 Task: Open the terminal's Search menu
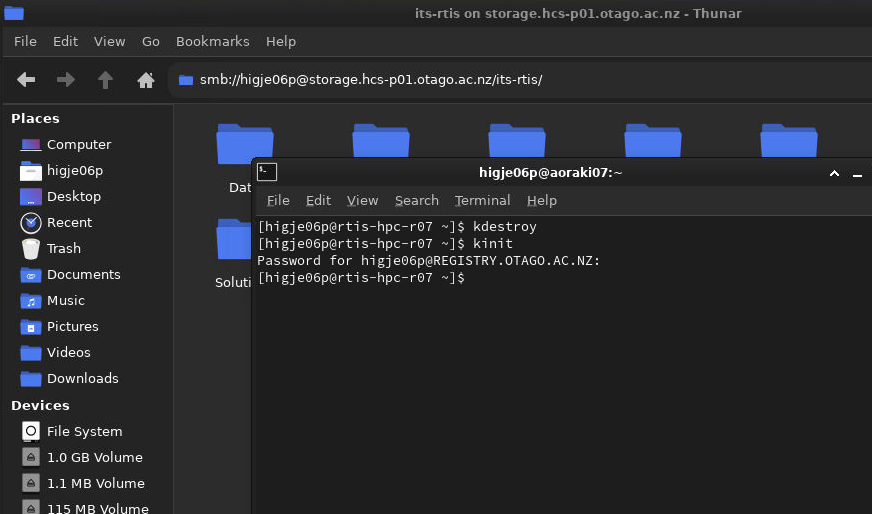(416, 201)
